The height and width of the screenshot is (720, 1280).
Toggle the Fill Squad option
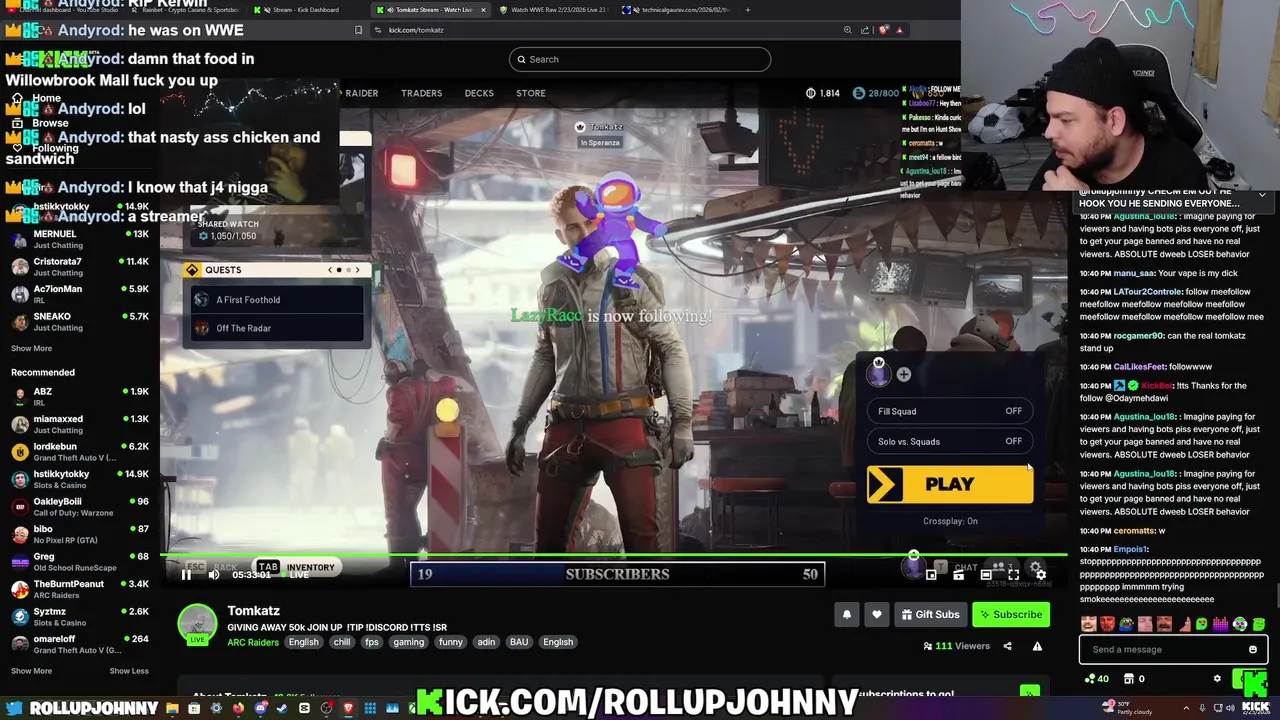pyautogui.click(x=950, y=411)
